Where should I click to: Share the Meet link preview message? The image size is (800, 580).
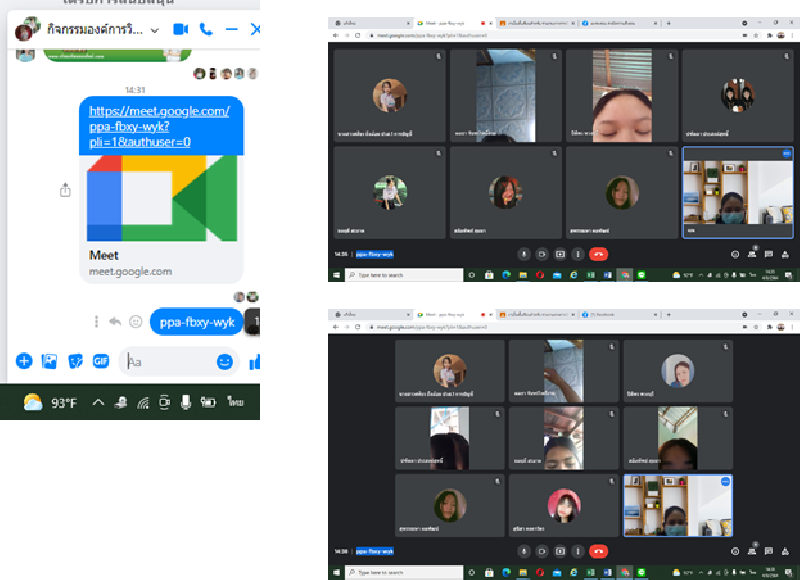(x=65, y=190)
